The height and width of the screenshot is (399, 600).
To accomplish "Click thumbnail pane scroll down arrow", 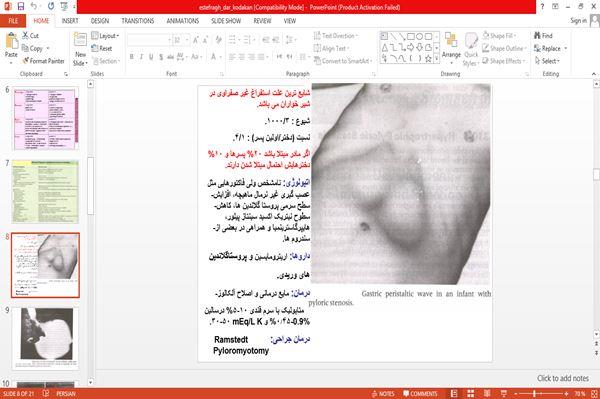I will 91,382.
